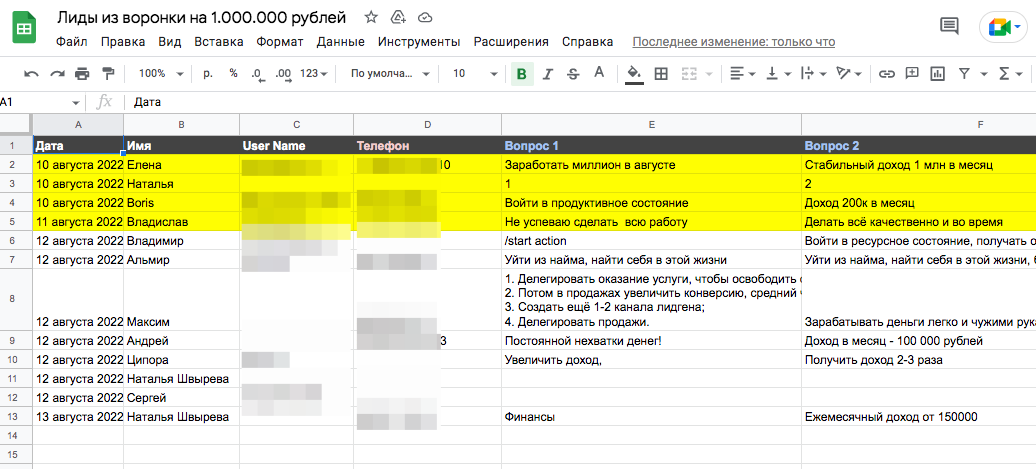The width and height of the screenshot is (1036, 469).
Task: Activate the paint format tool
Action: coord(108,73)
